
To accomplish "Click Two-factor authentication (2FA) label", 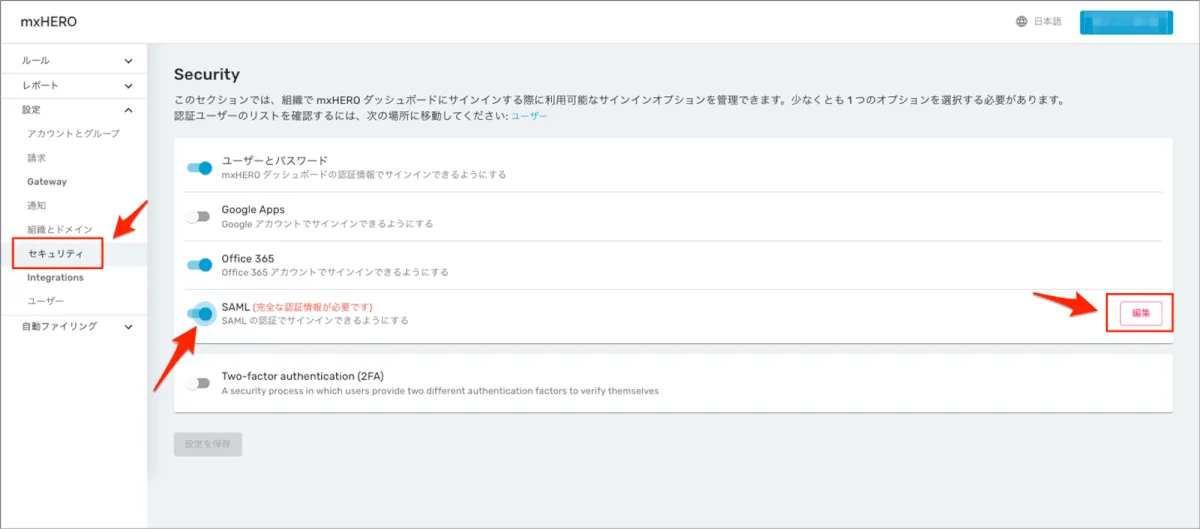I will click(303, 376).
